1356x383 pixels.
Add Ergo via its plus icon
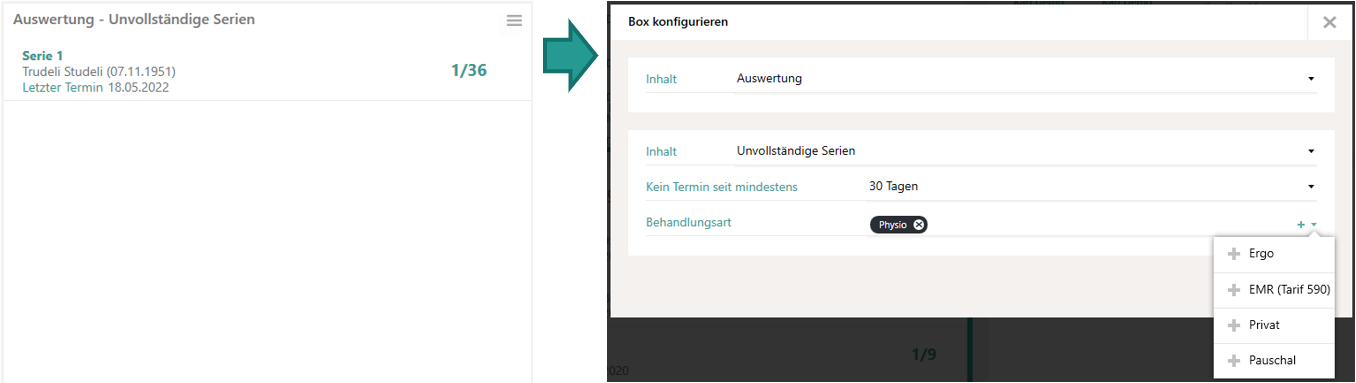pyautogui.click(x=1233, y=254)
